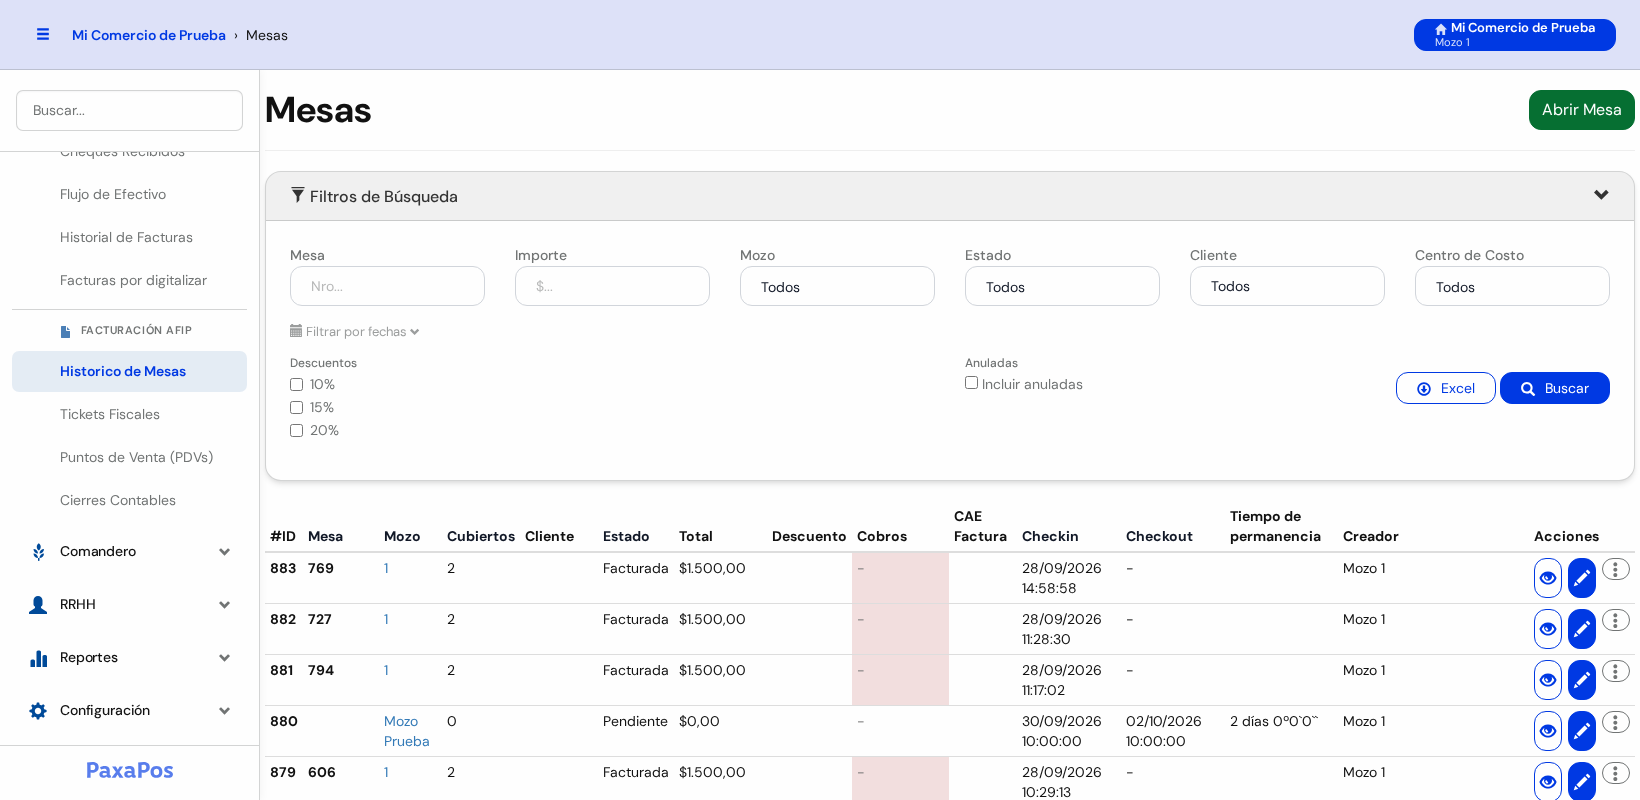The height and width of the screenshot is (800, 1640).
Task: Open the Estado filter dropdown
Action: pyautogui.click(x=1062, y=286)
